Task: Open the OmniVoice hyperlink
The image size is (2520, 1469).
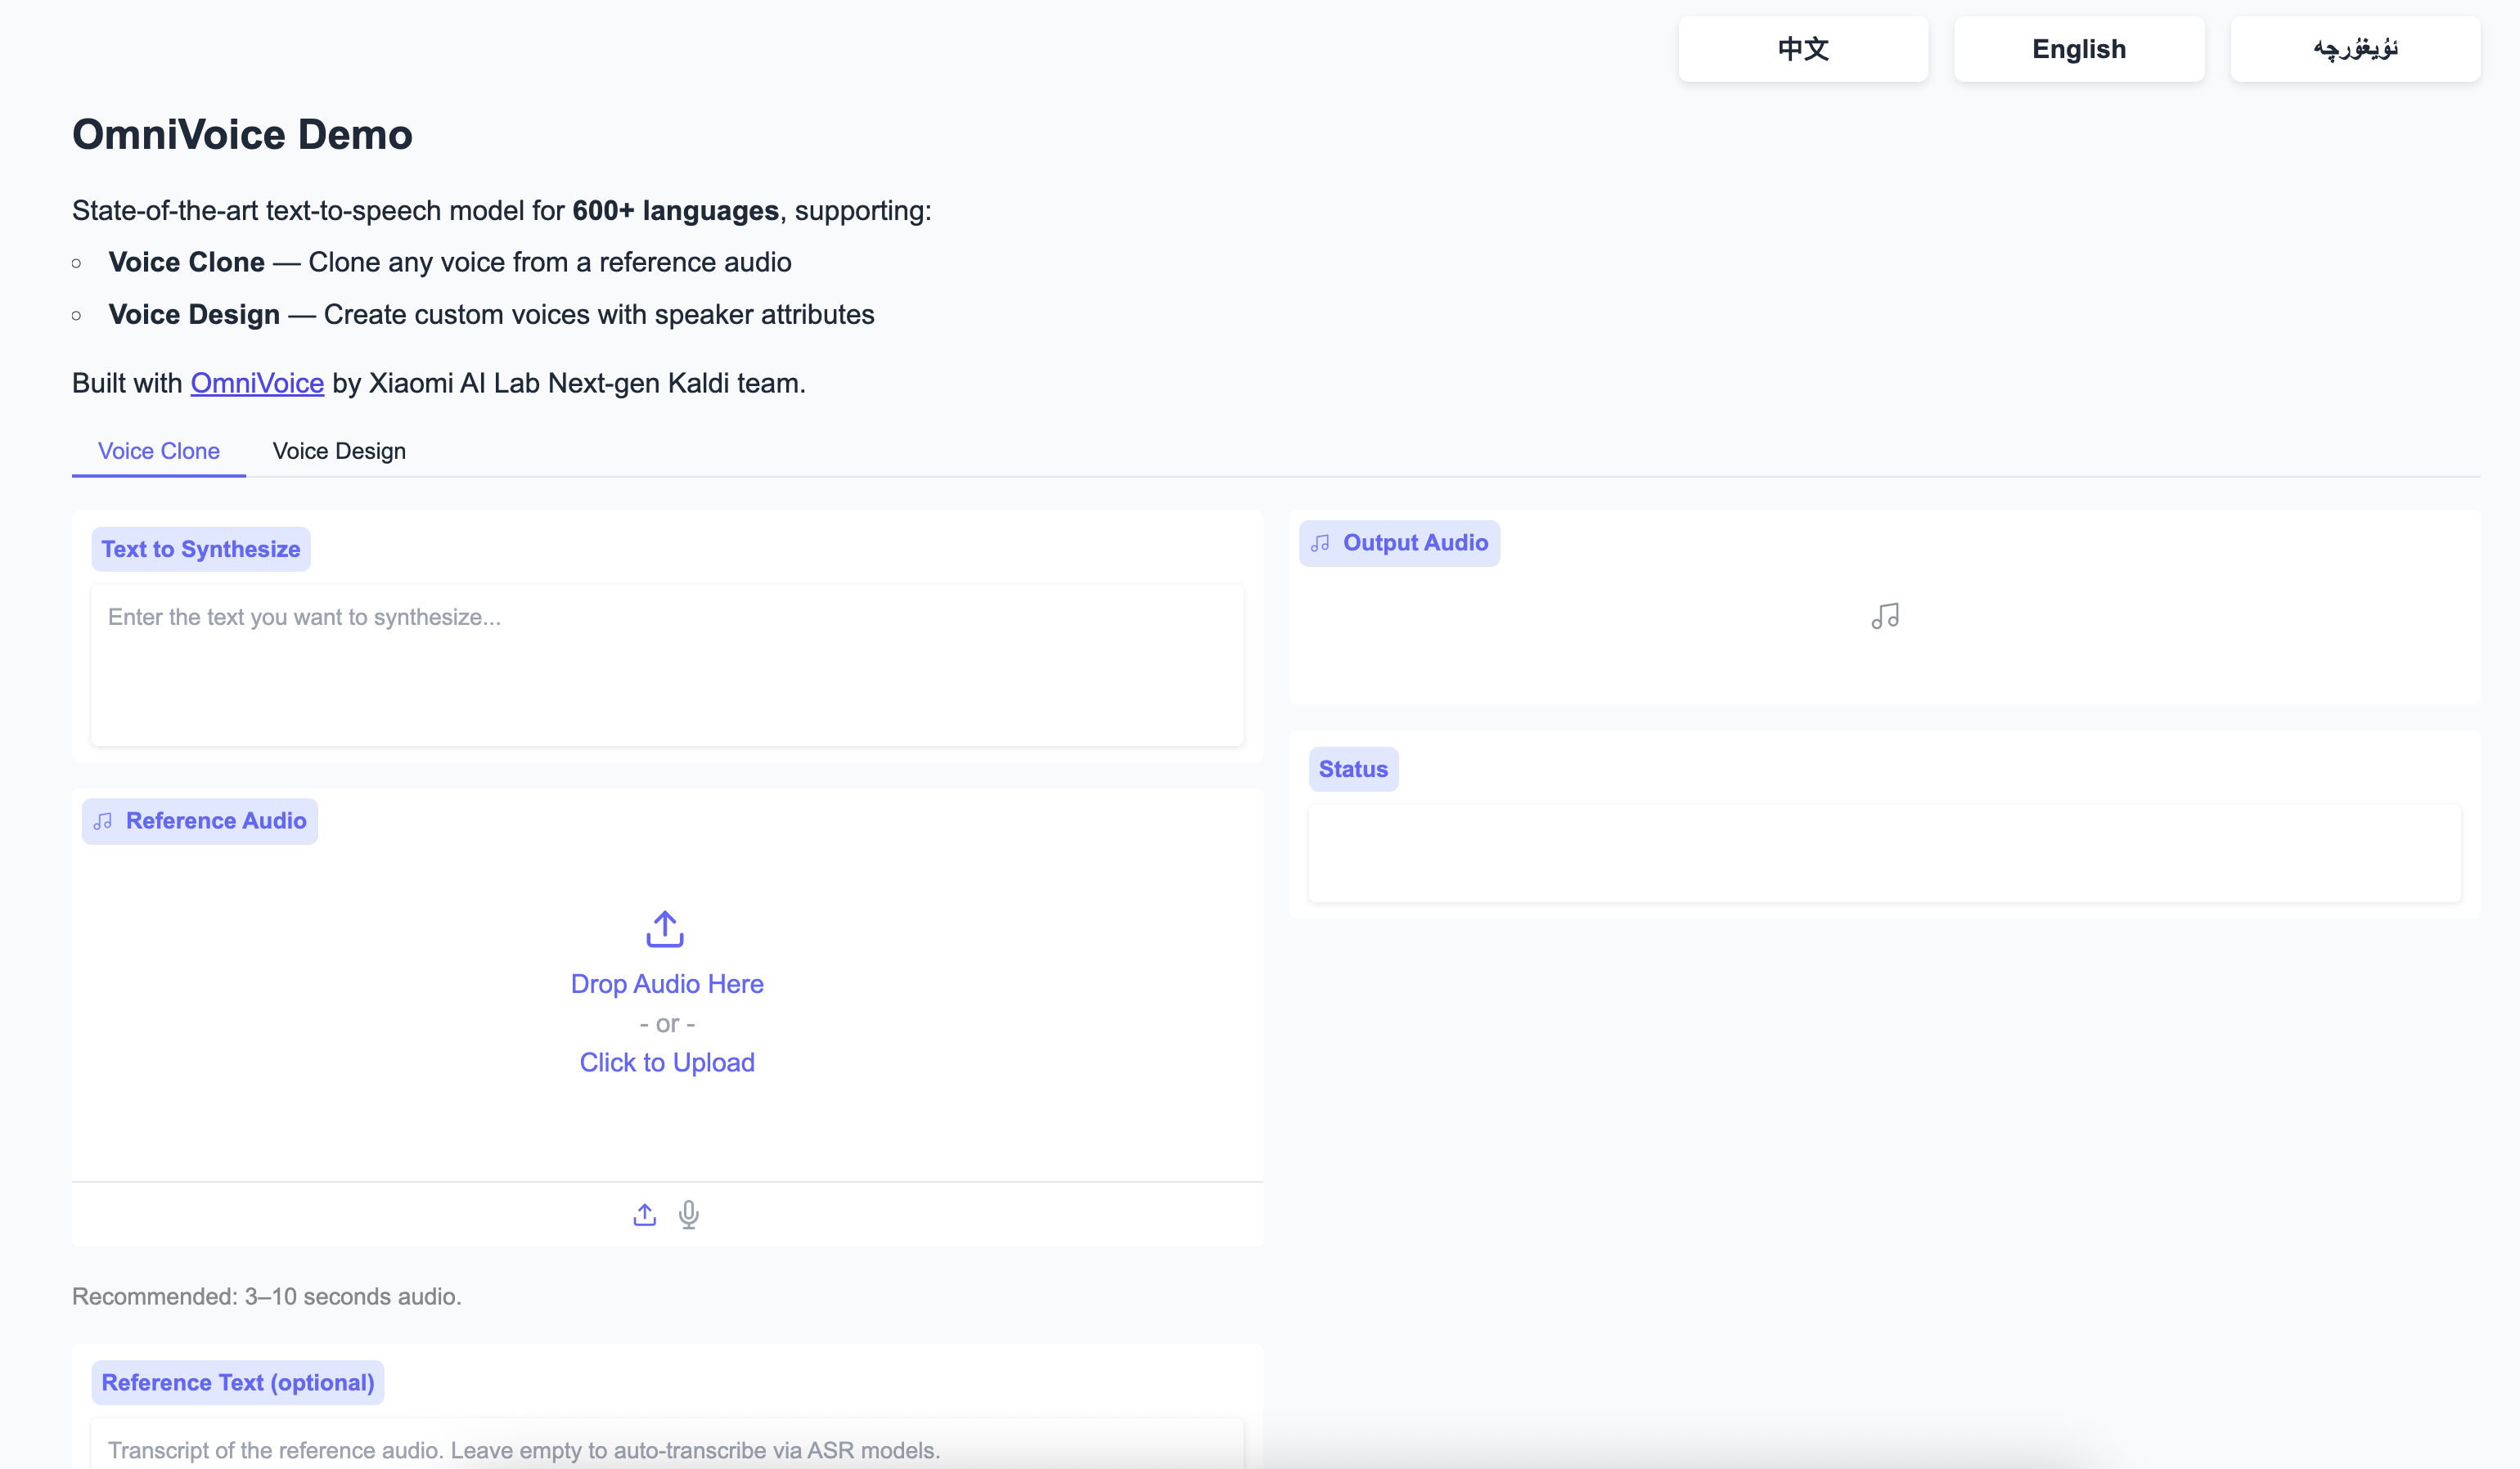Action: [257, 383]
